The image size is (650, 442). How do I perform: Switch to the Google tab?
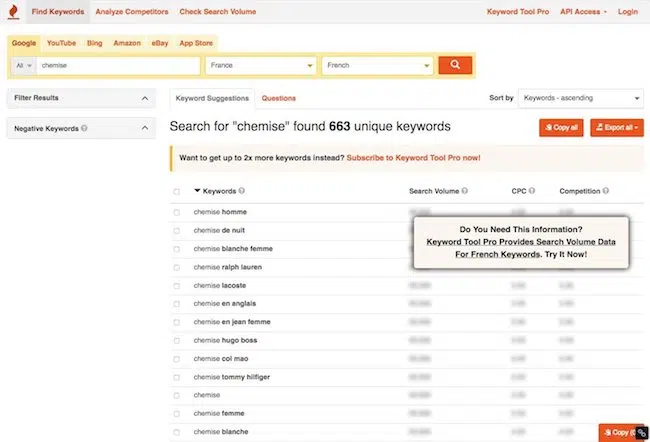24,43
